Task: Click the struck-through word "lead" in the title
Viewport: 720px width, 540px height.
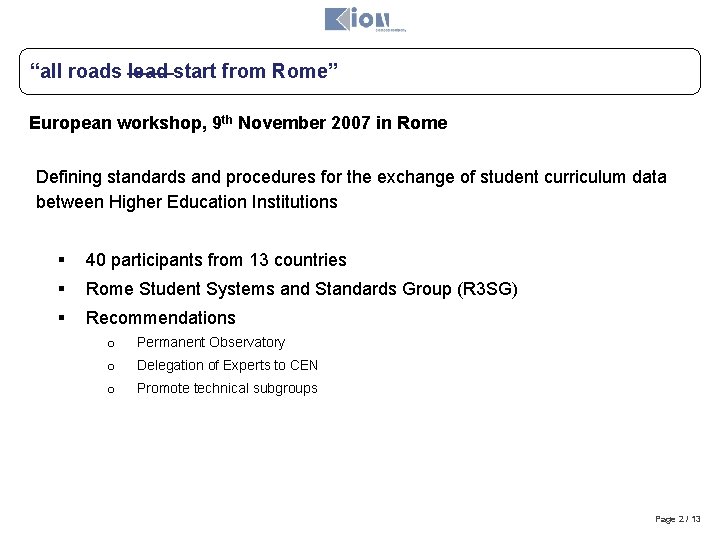Action: click(x=150, y=71)
